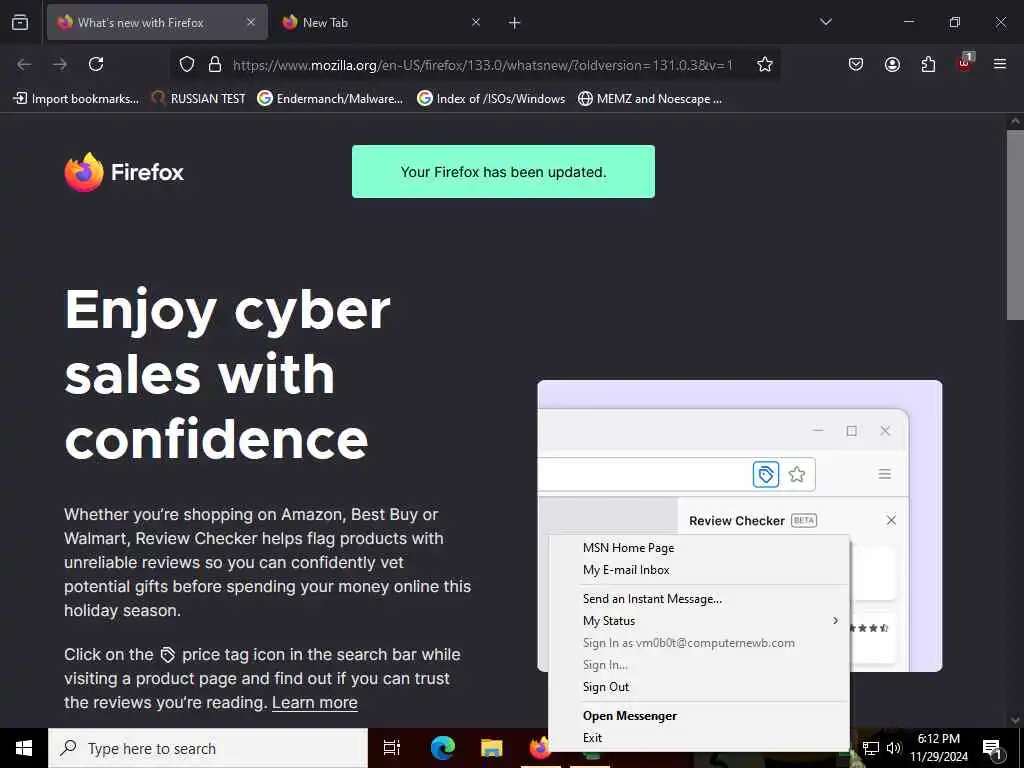1024x768 pixels.
Task: Switch to the 'New Tab' tab
Action: (382, 22)
